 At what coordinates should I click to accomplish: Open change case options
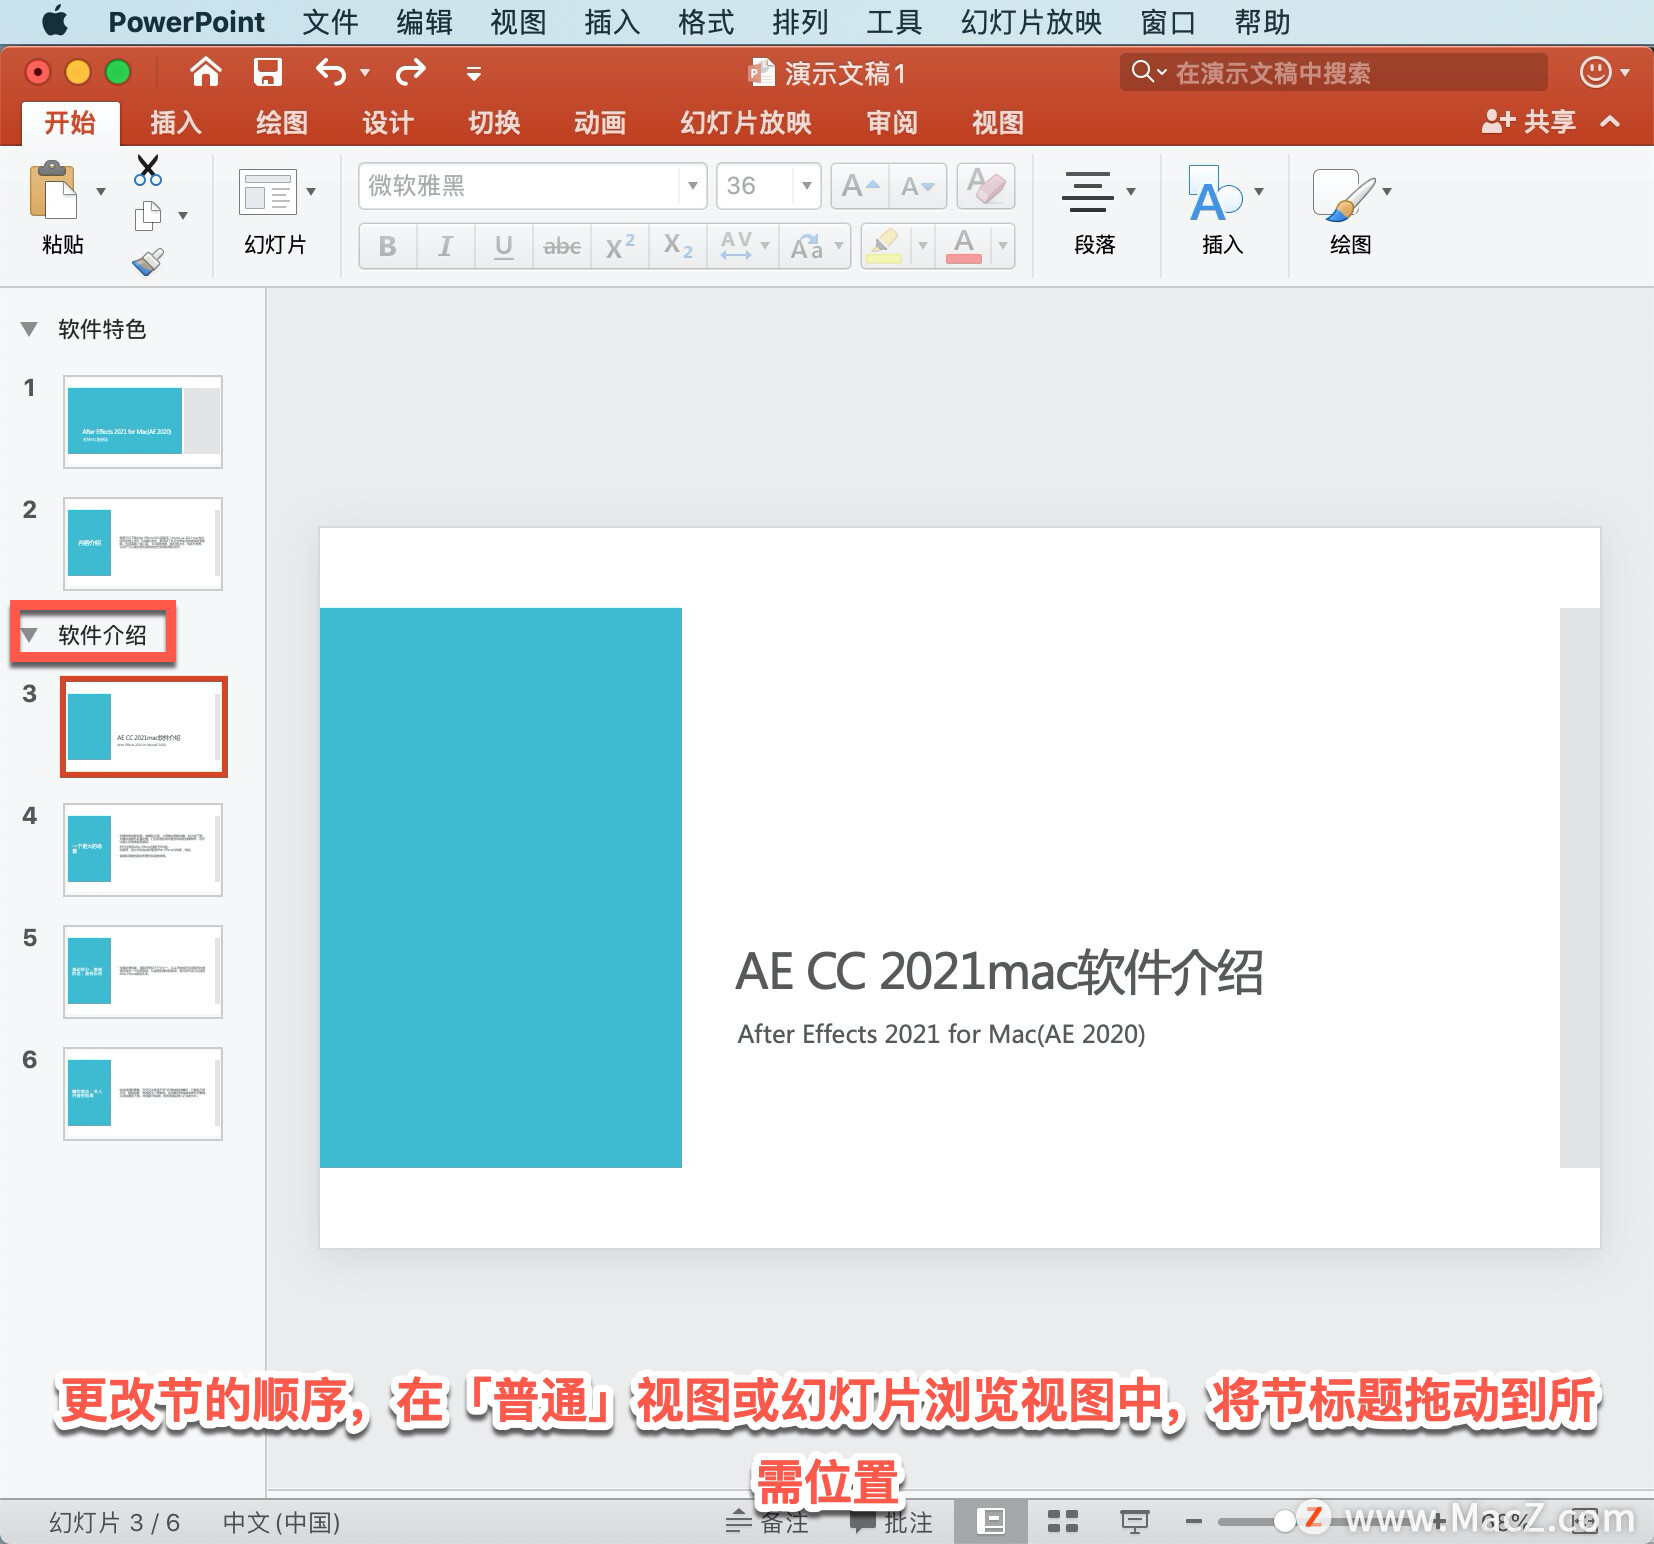(815, 246)
